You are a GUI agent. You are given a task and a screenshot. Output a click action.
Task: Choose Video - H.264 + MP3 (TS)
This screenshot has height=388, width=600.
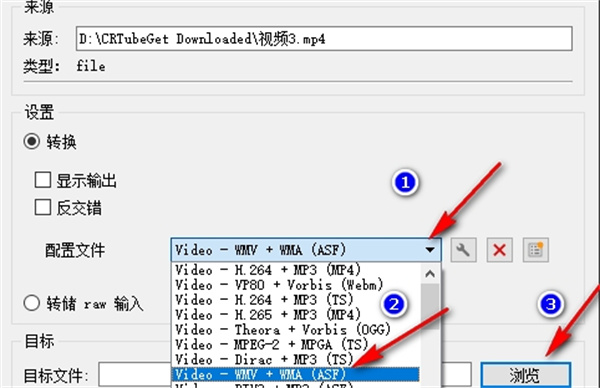tap(295, 300)
